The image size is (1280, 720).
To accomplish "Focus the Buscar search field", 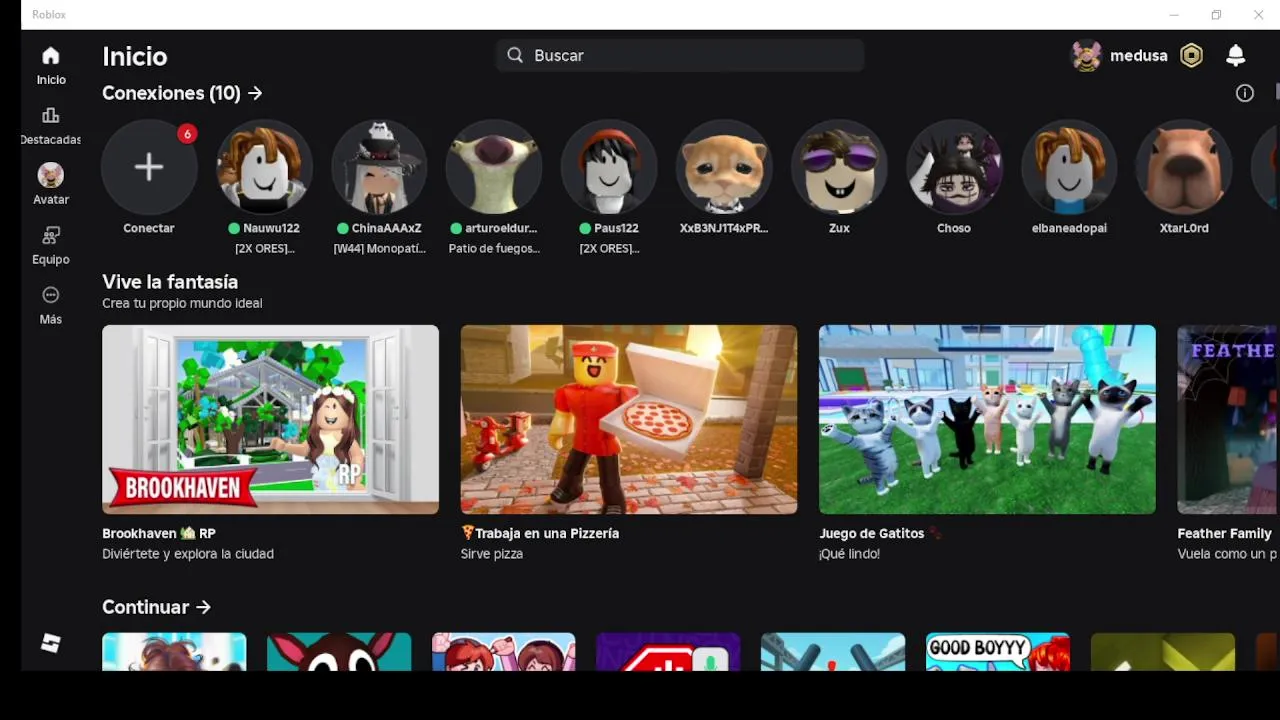I will coord(680,55).
